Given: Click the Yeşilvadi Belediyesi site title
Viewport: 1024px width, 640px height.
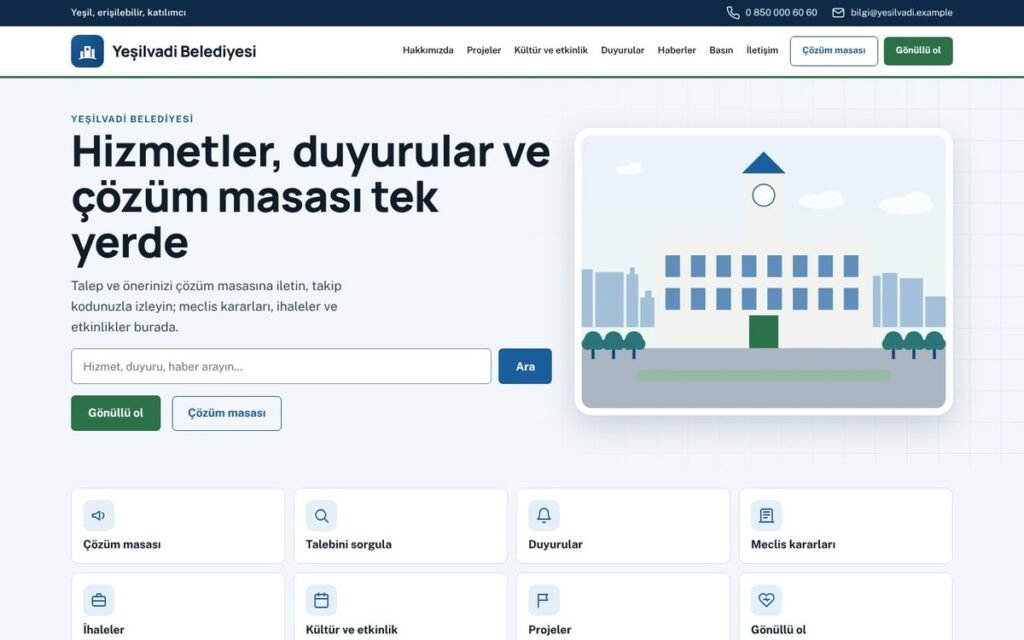Looking at the screenshot, I should pos(184,51).
